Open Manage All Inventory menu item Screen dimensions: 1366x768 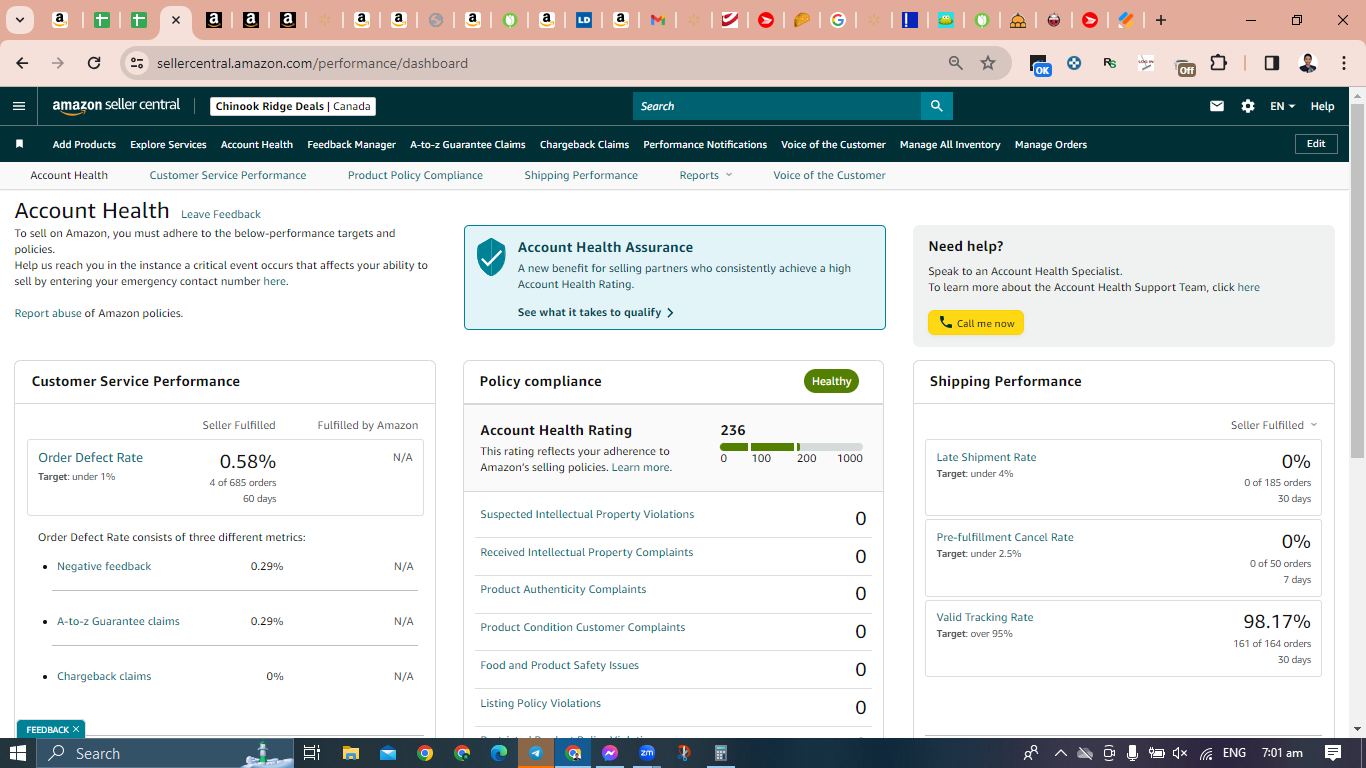click(x=950, y=144)
